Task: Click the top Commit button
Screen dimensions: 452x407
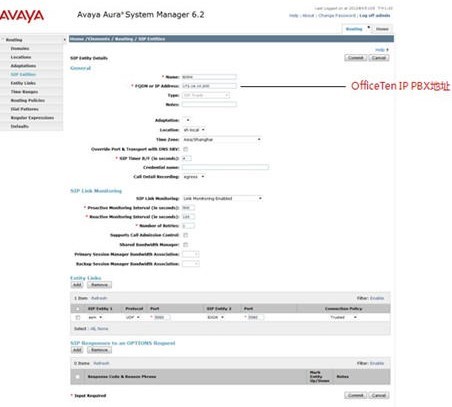Action: tap(355, 58)
